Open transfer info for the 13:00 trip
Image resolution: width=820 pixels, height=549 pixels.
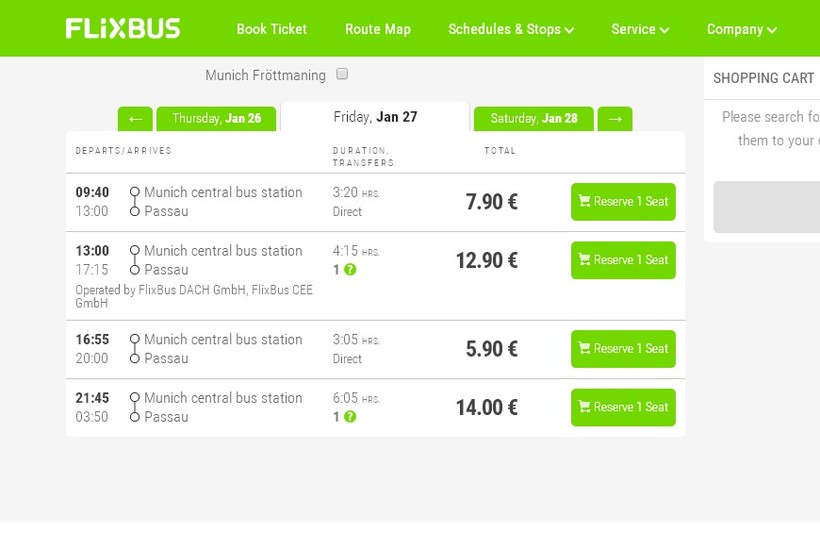tap(350, 269)
